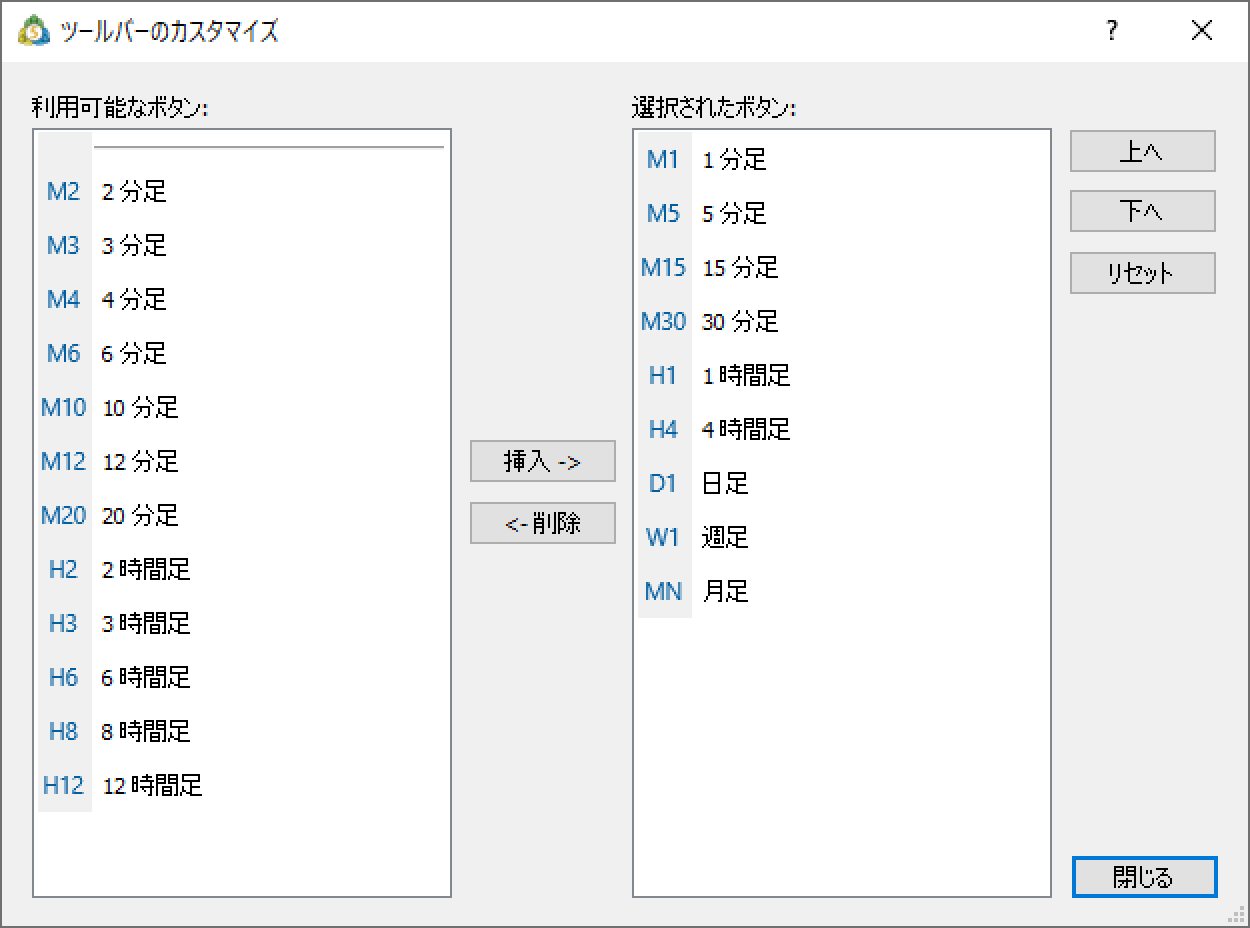The image size is (1250, 928).
Task: Choose 1 時間足 in selected list
Action: 746,375
